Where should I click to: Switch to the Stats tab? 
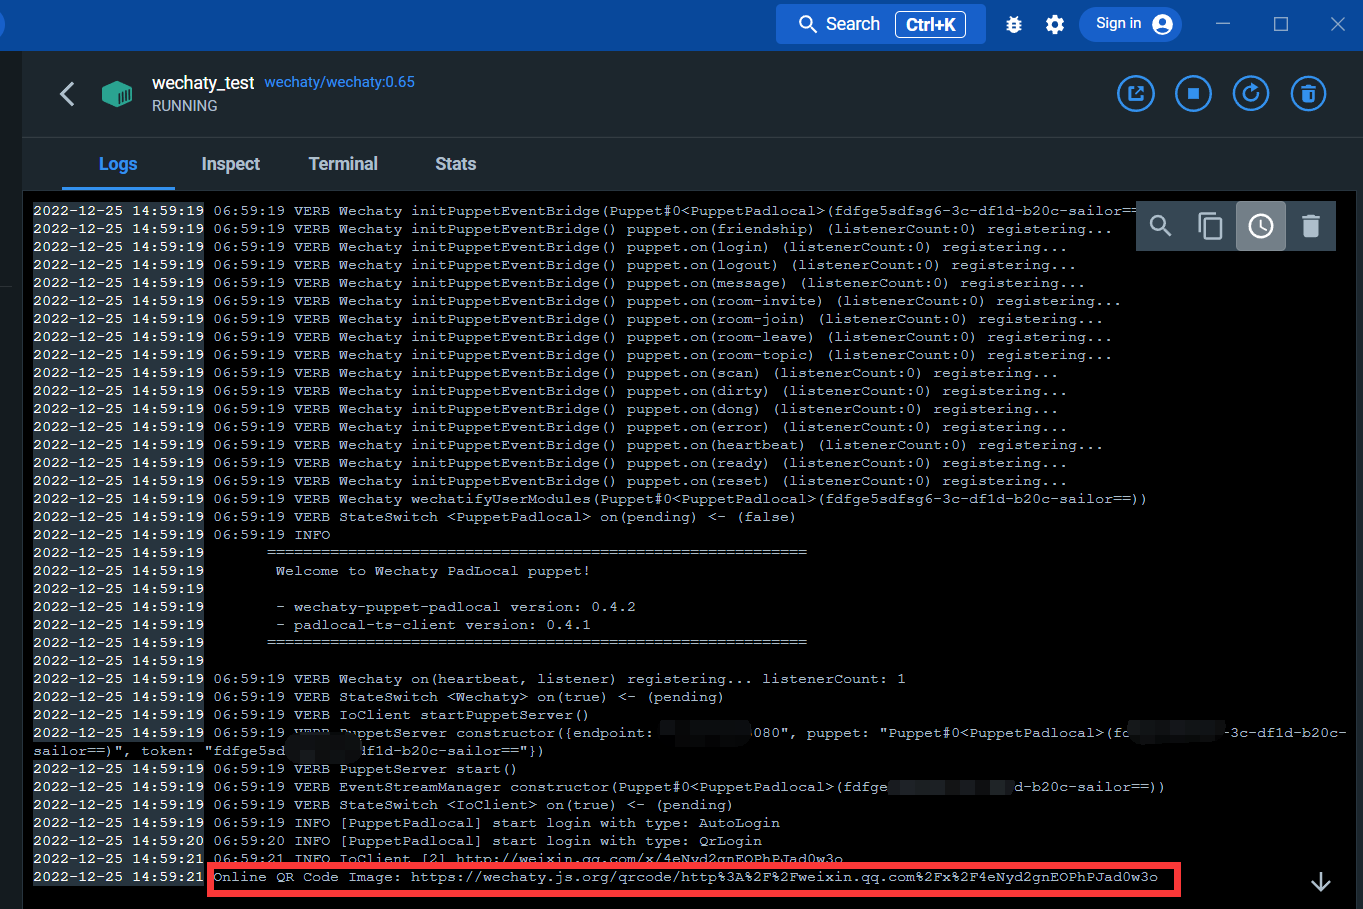pos(455,164)
